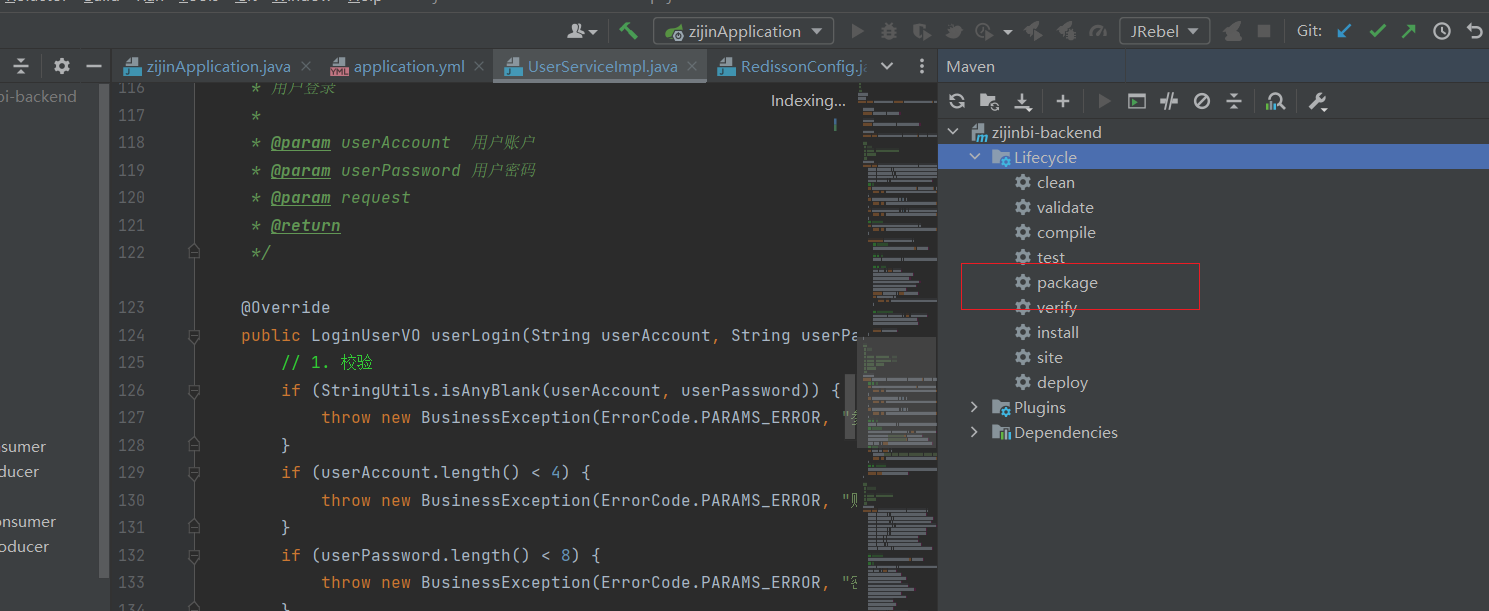Open the zijinApplication run configuration dropdown
This screenshot has height=611, width=1489.
coord(743,31)
